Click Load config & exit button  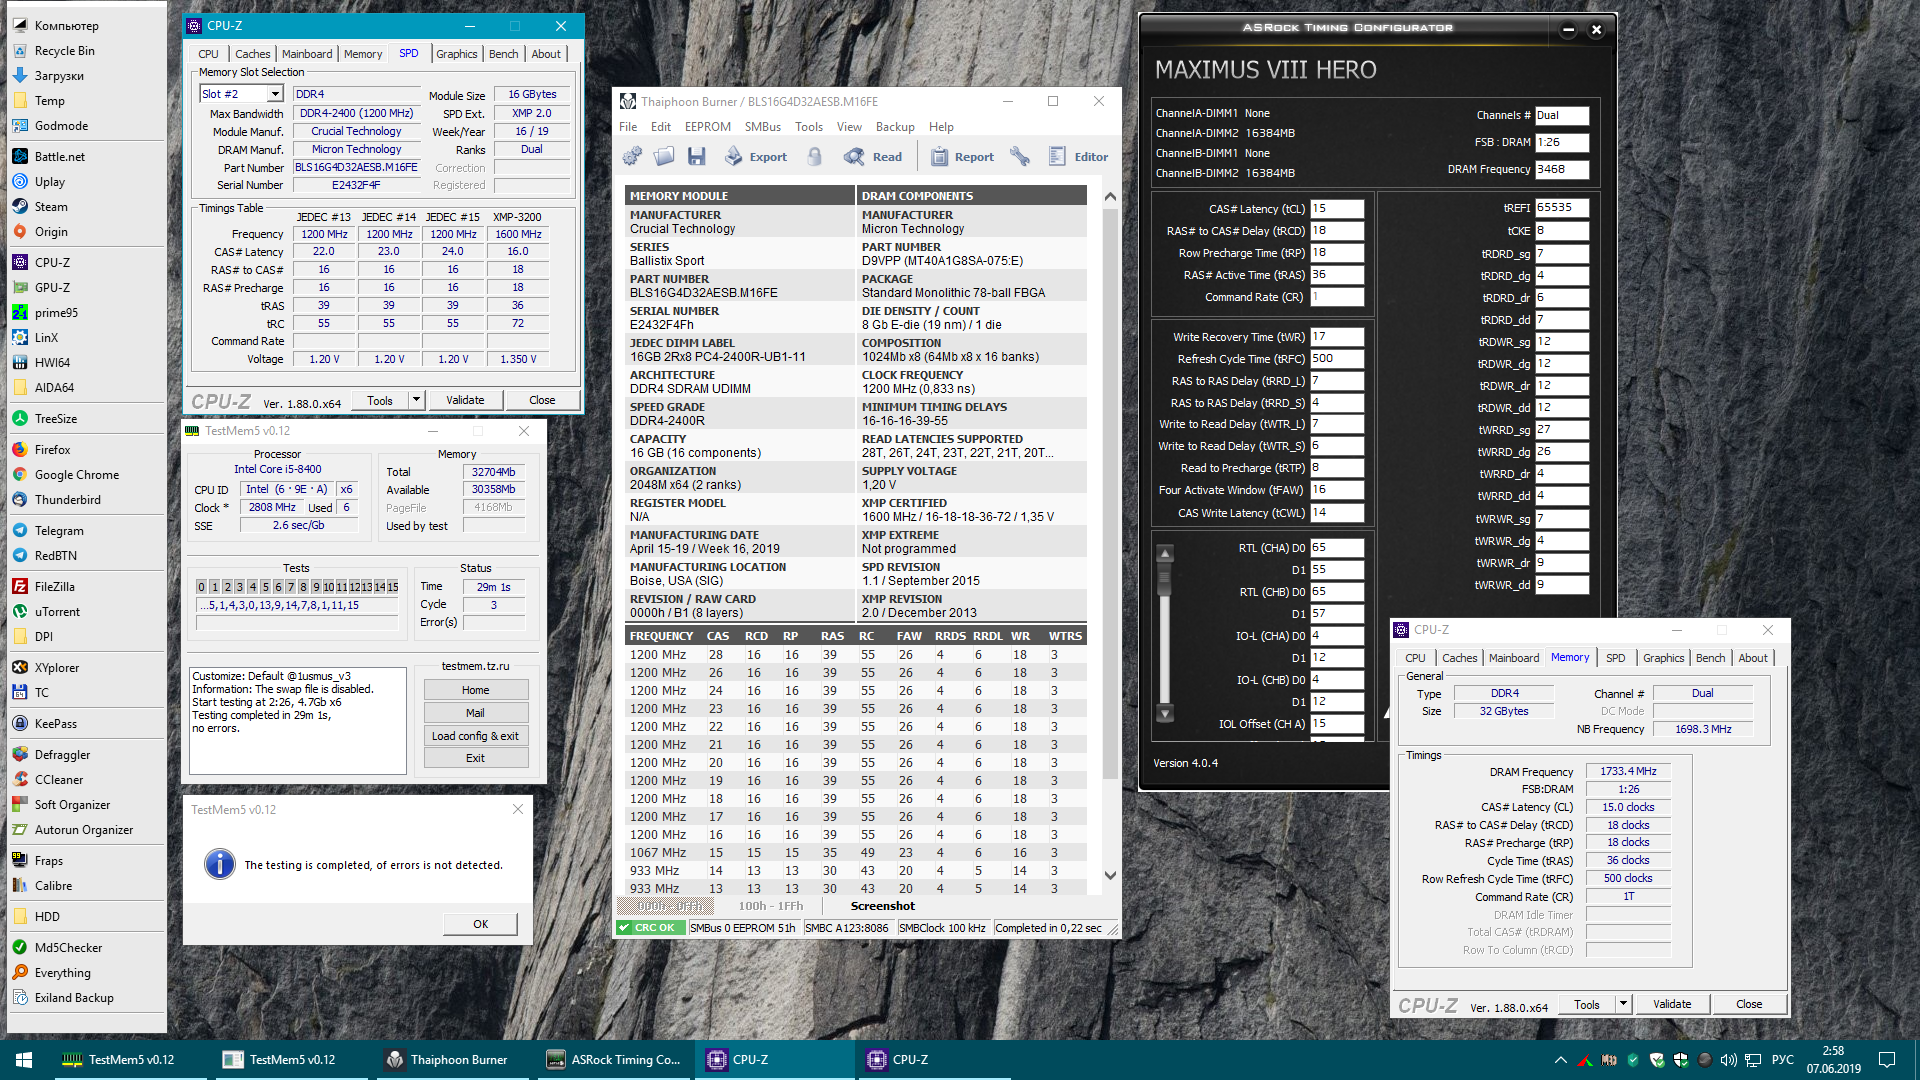(475, 736)
